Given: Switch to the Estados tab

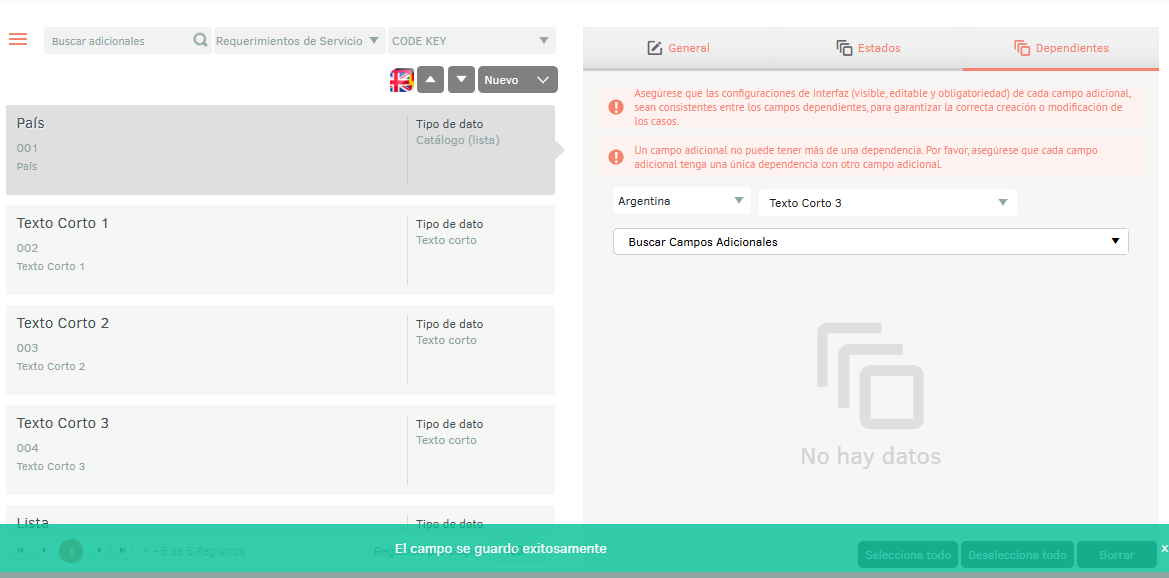Looking at the screenshot, I should pos(868,48).
